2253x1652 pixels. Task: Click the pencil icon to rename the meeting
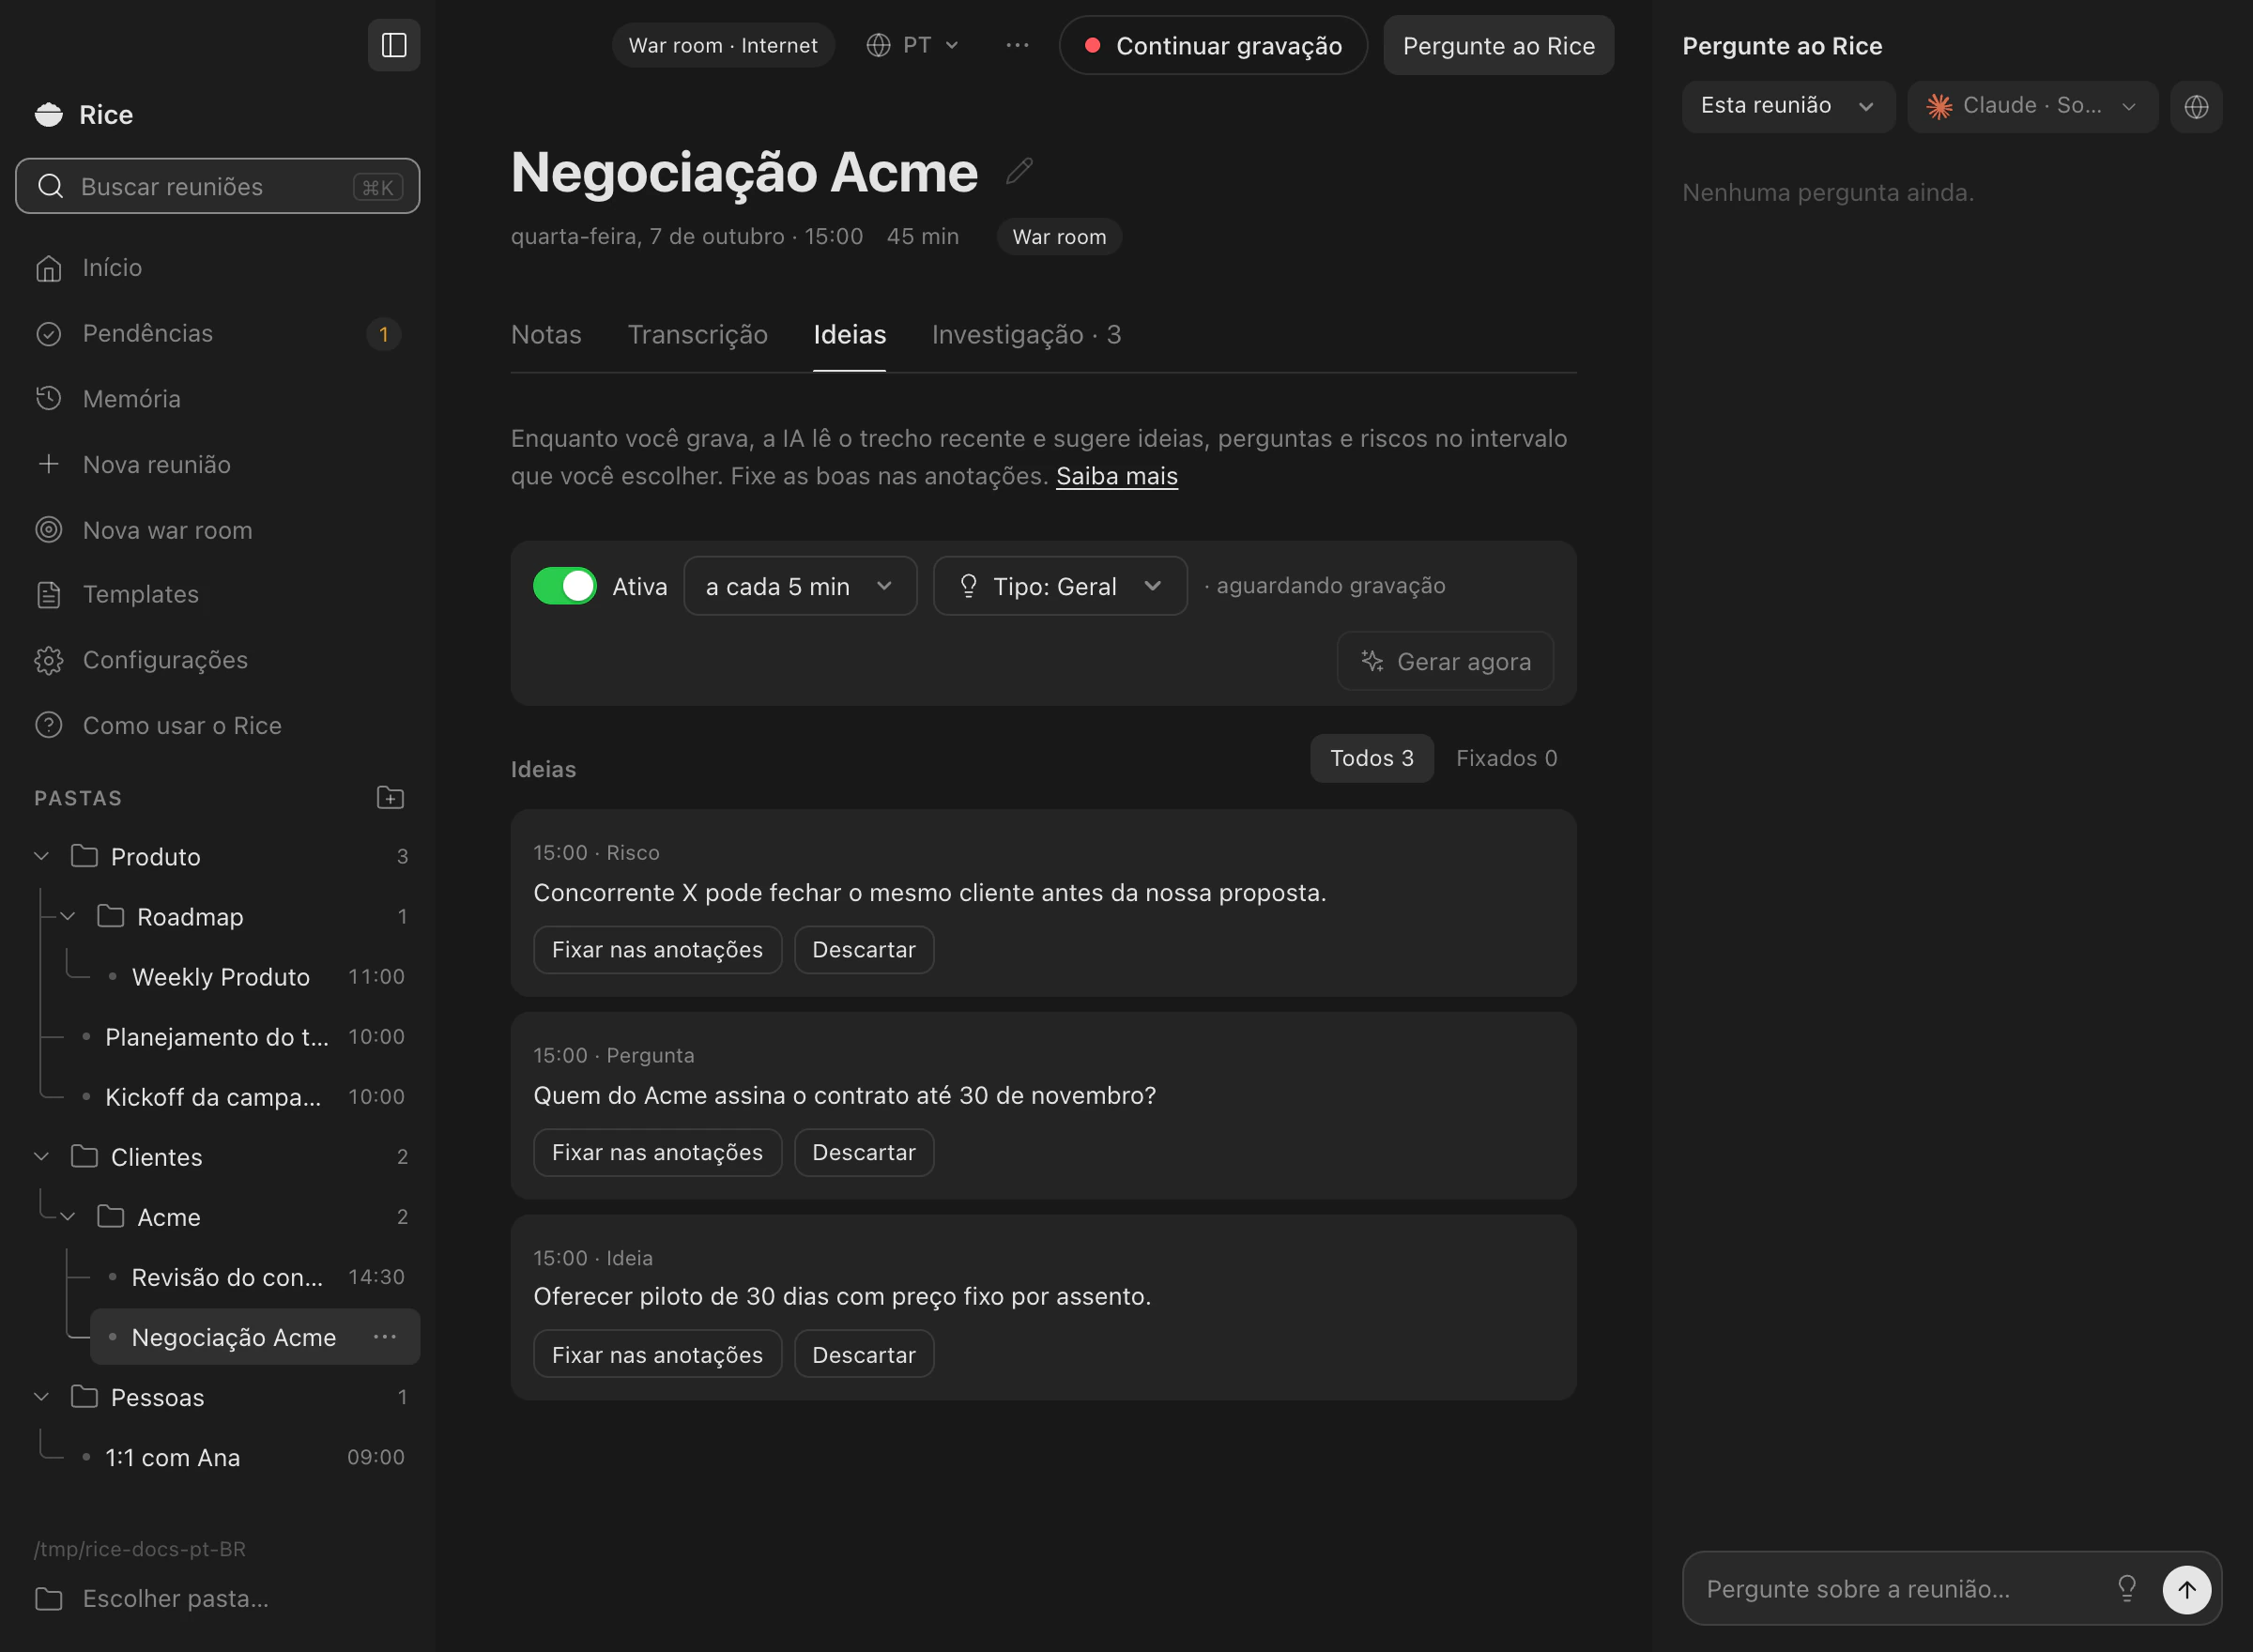click(1019, 172)
